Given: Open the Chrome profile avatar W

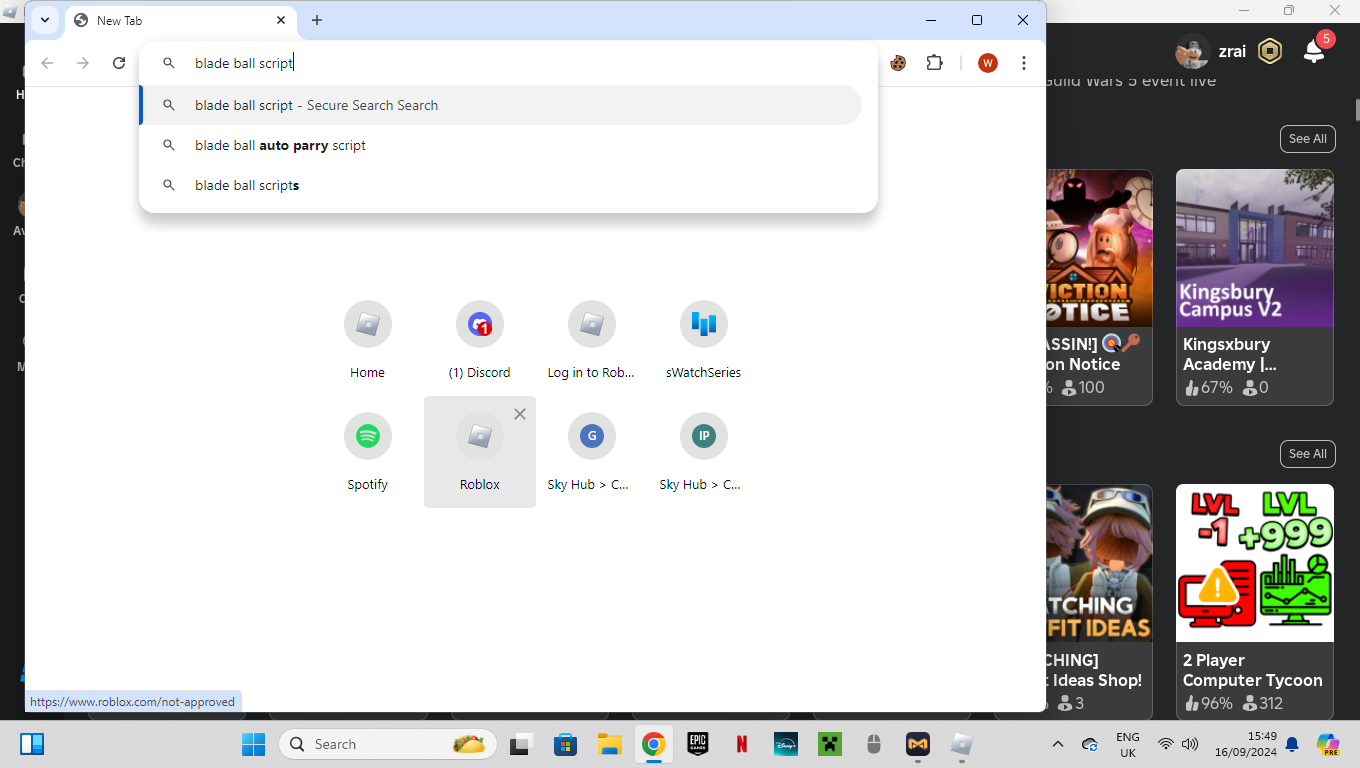Looking at the screenshot, I should [988, 63].
